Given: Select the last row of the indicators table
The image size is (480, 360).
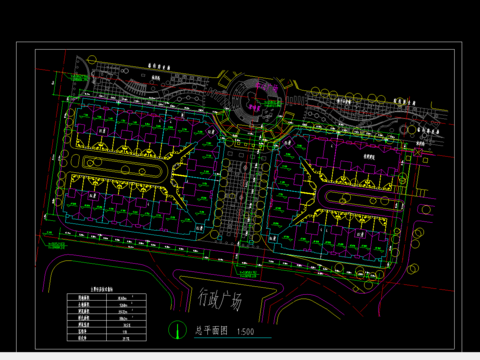Looking at the screenshot, I should point(107,338).
